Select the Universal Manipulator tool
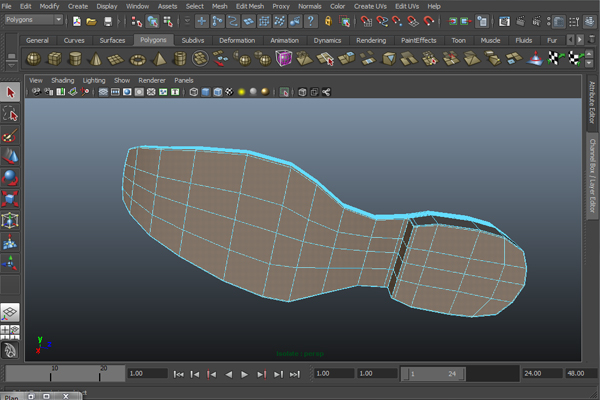This screenshot has height=400, width=600. pos(10,220)
